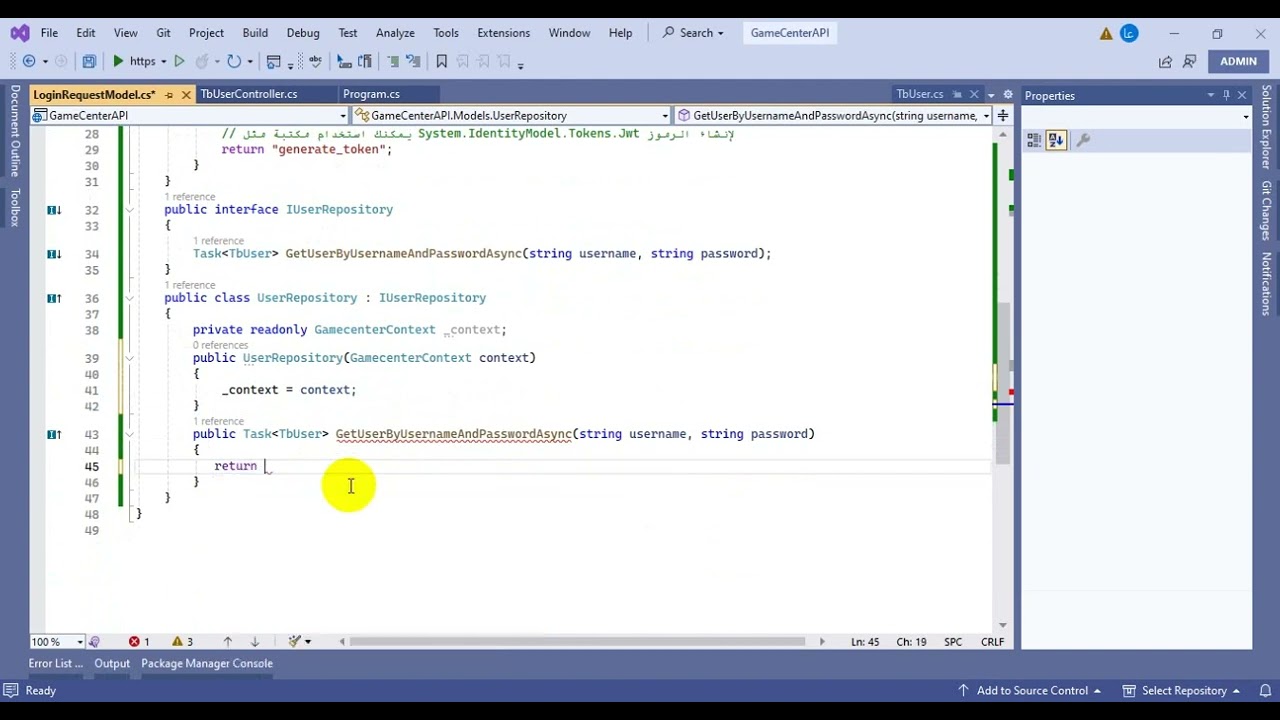Click the error count indicator showing 1
The image size is (1280, 720).
click(139, 641)
